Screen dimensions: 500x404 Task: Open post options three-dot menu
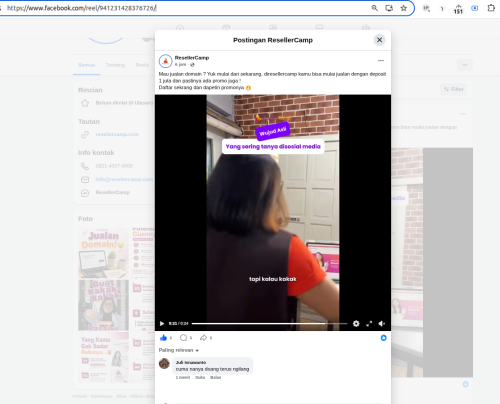(381, 61)
